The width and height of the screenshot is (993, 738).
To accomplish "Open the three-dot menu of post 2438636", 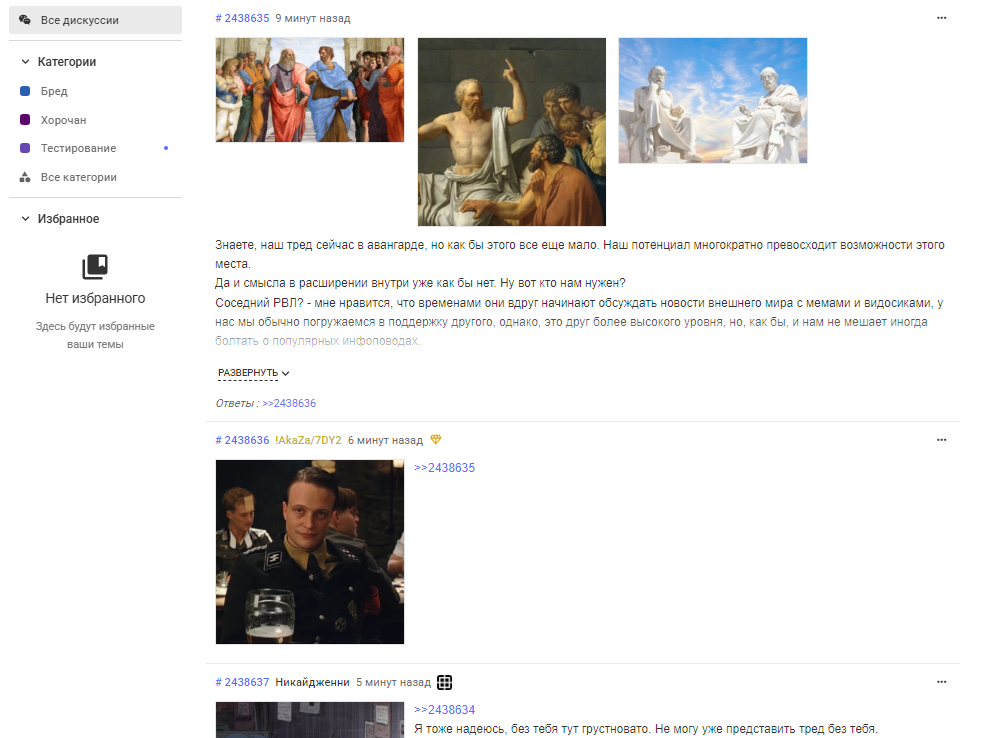I will click(942, 440).
